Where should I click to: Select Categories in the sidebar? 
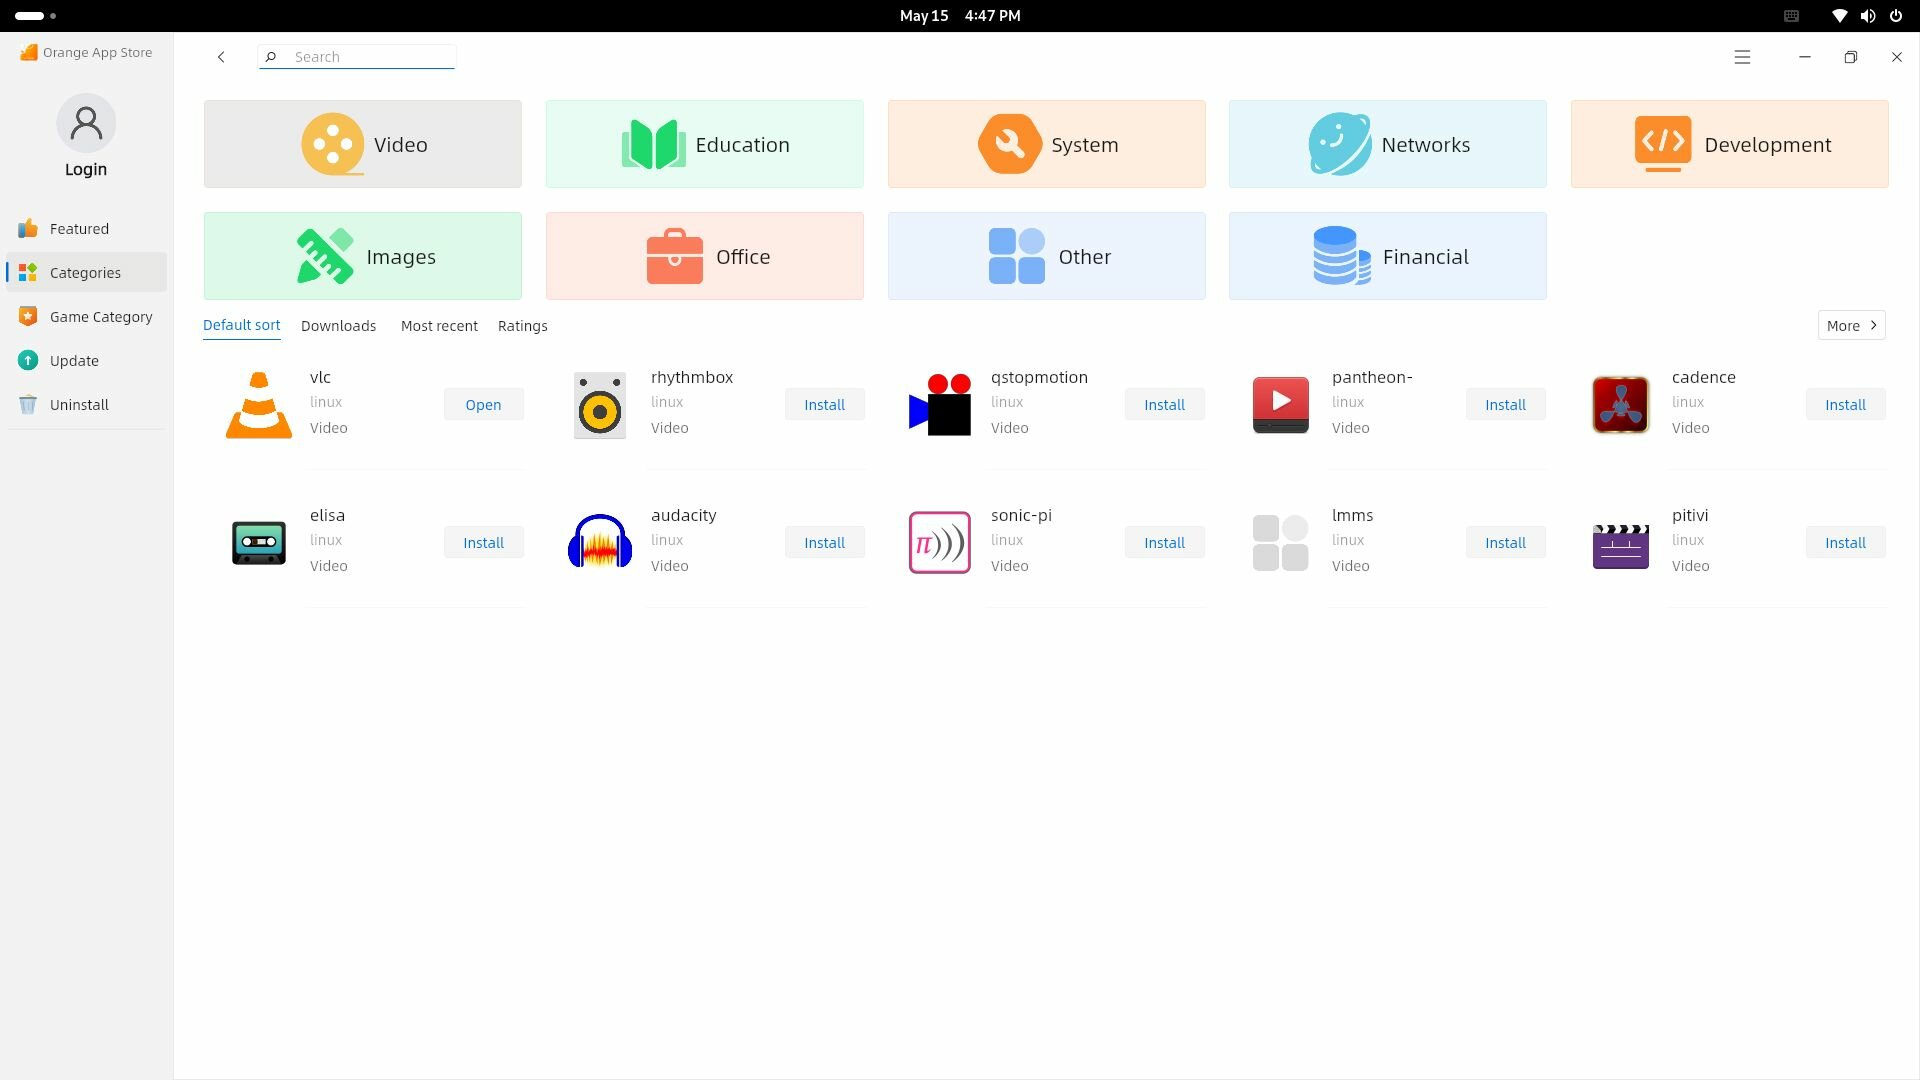(x=86, y=272)
